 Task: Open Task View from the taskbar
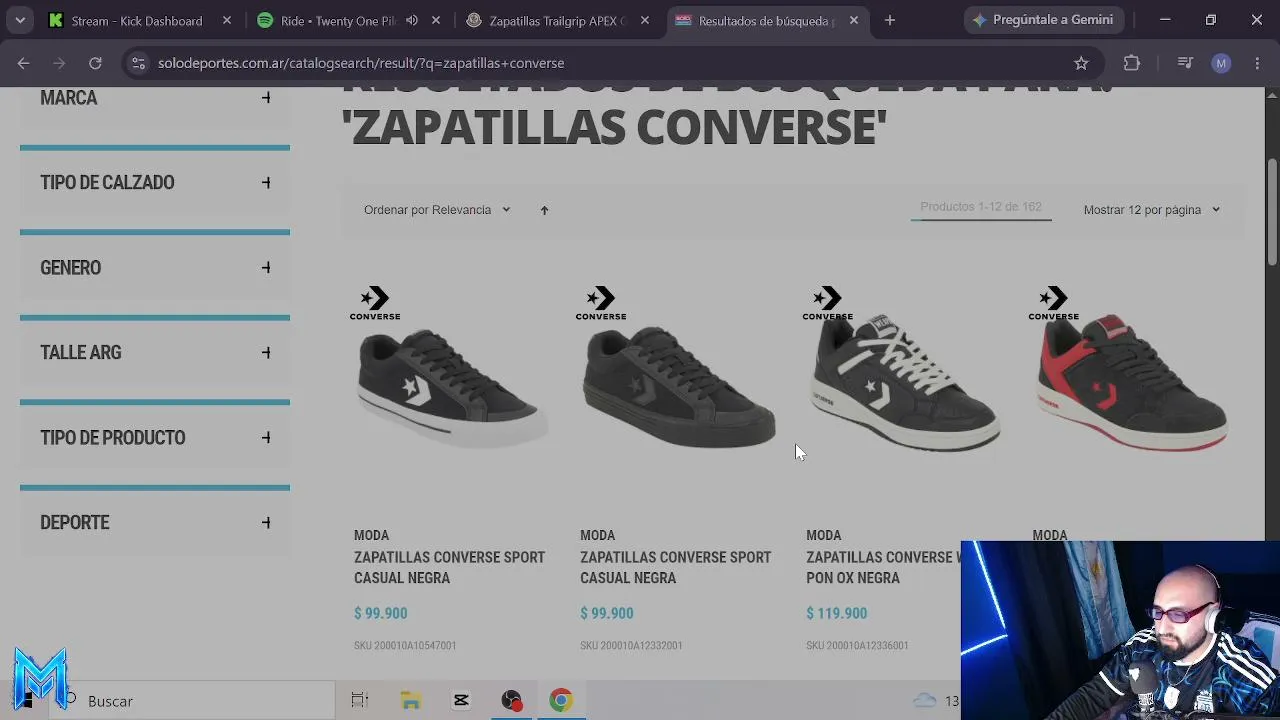tap(360, 701)
